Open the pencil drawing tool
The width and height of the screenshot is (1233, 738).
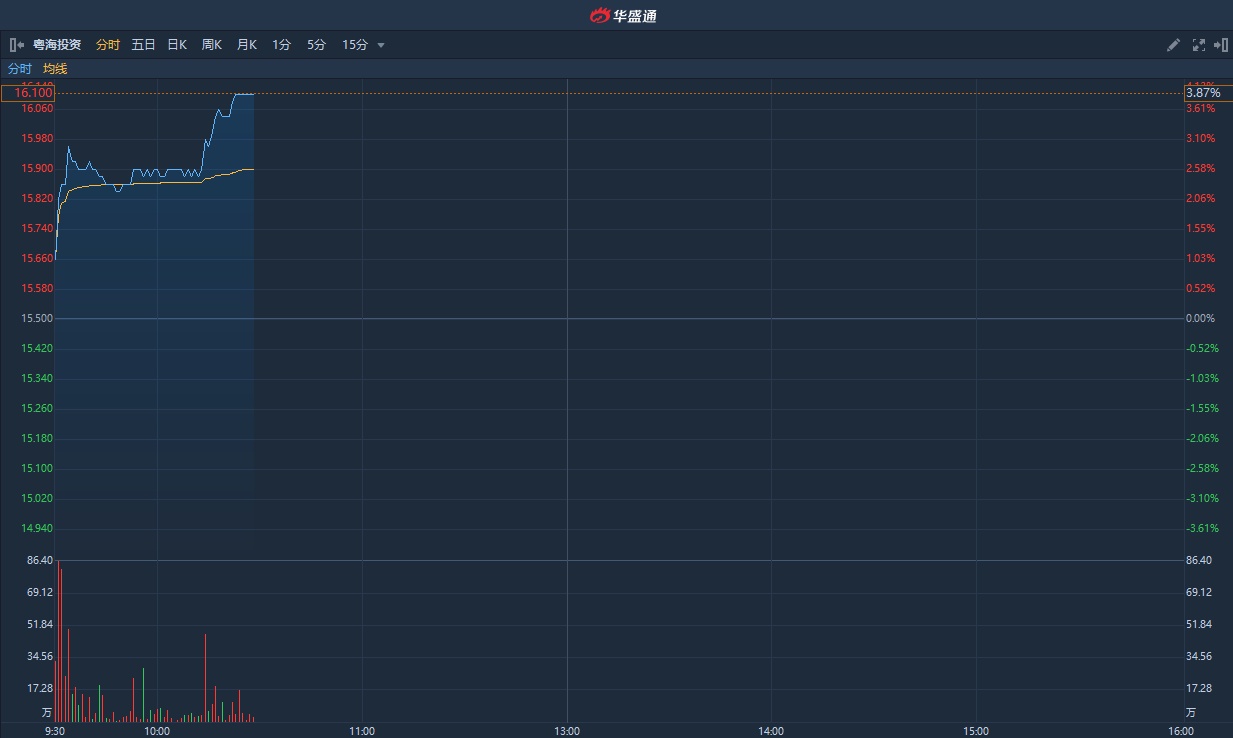pos(1174,45)
